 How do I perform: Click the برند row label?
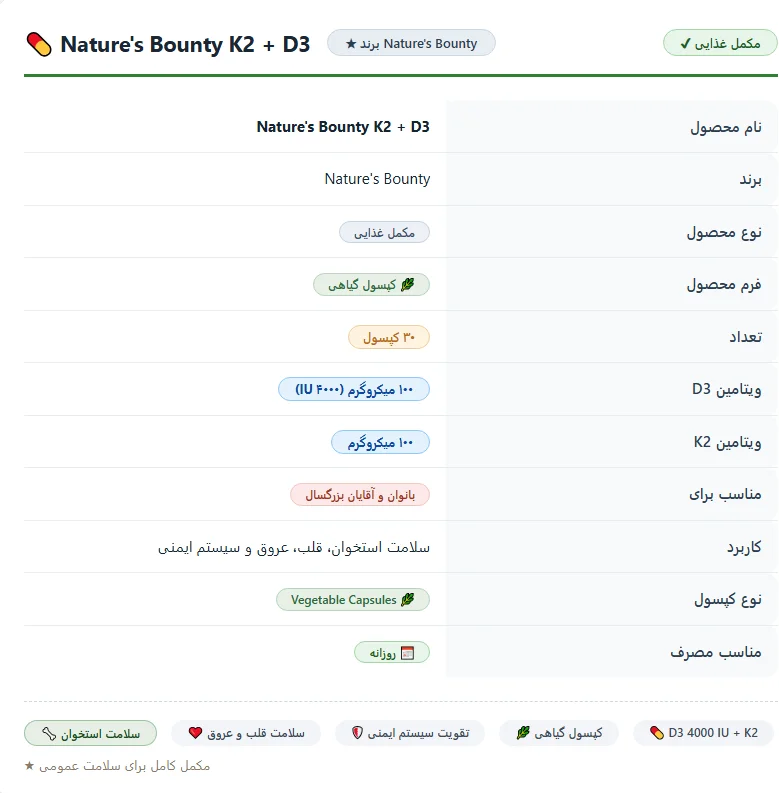pyautogui.click(x=751, y=180)
